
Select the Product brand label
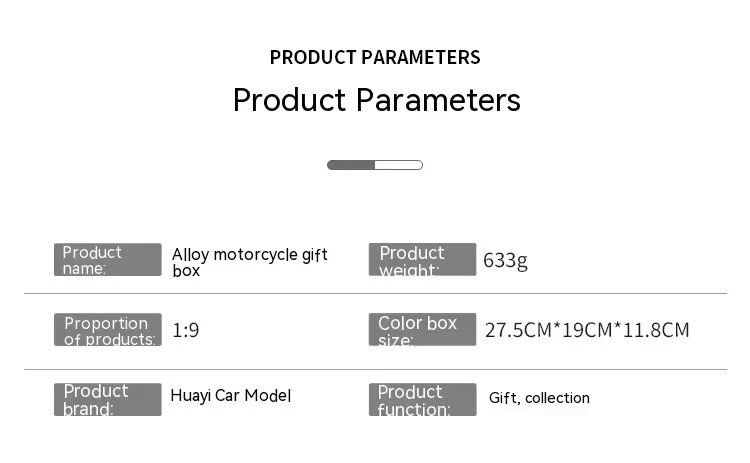coord(107,399)
